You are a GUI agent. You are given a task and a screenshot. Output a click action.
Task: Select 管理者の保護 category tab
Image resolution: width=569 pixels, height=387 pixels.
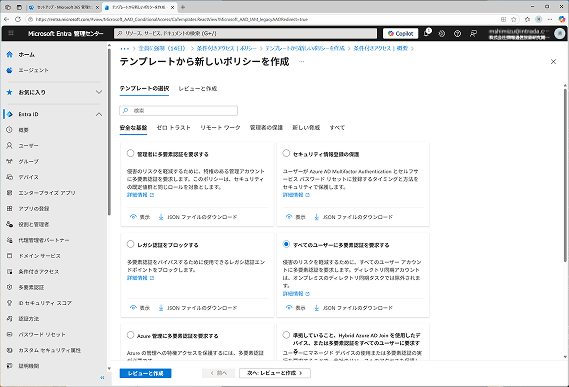266,128
